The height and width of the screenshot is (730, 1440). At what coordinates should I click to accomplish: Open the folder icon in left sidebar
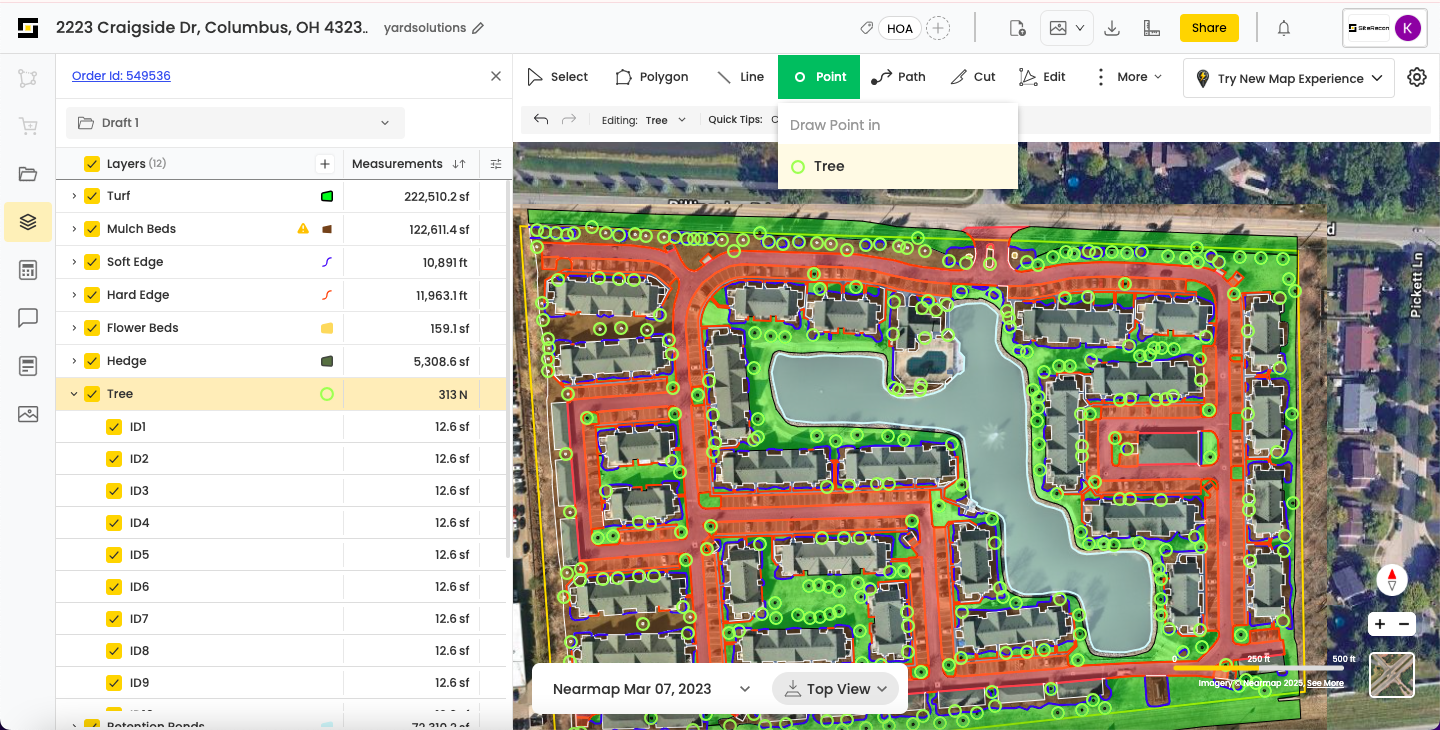tap(28, 174)
